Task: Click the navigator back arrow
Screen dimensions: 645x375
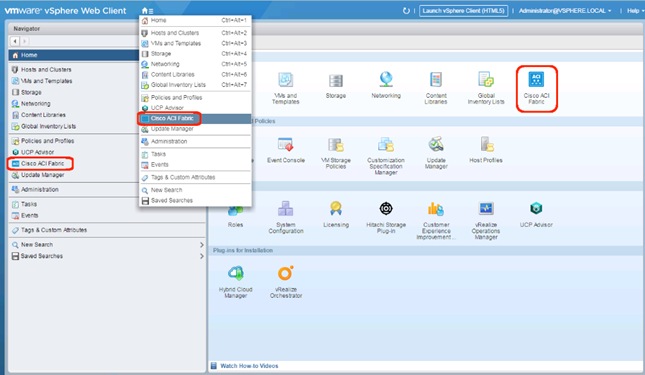Action: point(15,41)
